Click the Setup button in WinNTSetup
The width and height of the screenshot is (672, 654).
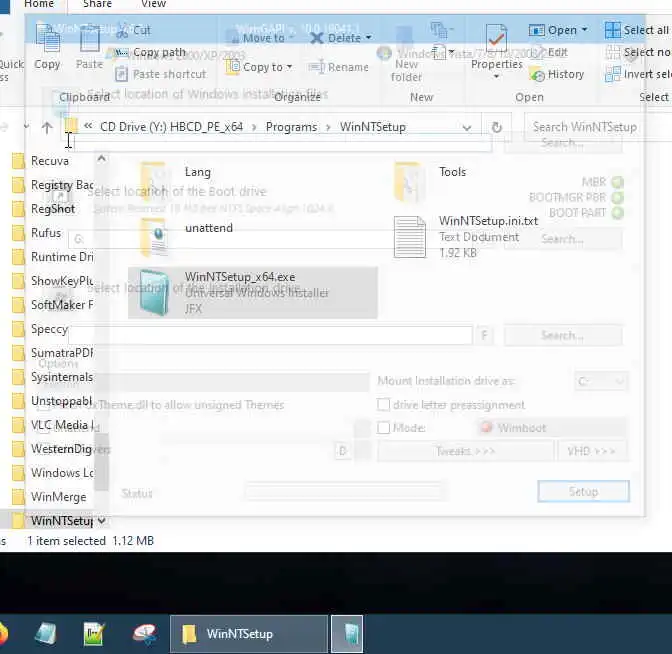point(583,491)
